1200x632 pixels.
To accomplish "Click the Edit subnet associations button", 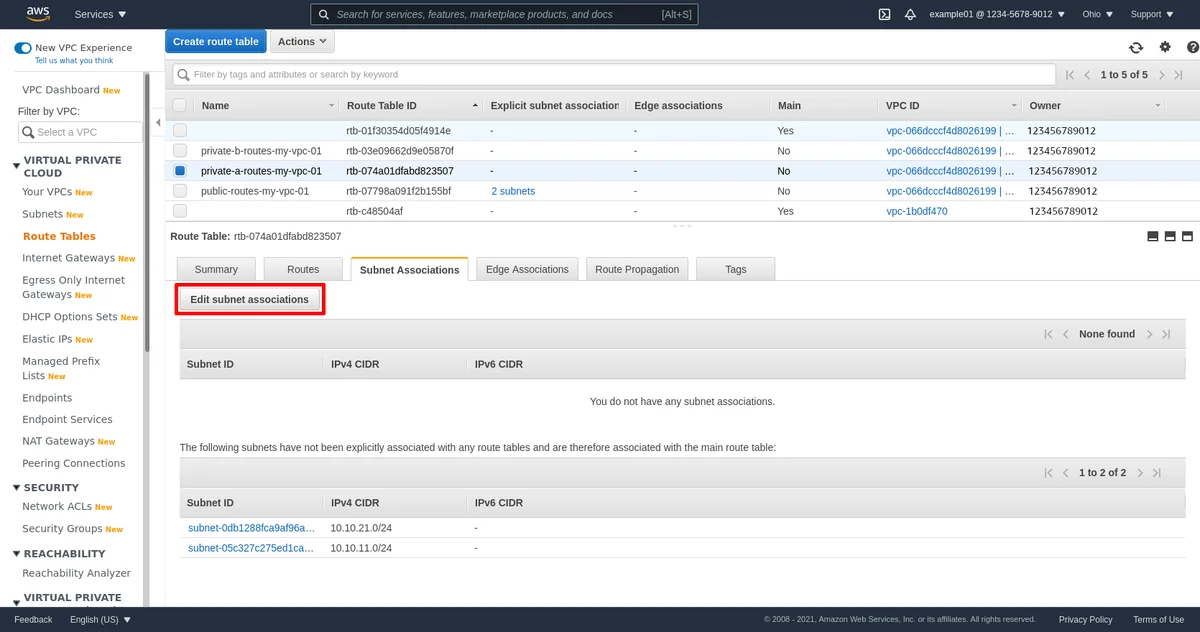I will tap(249, 299).
